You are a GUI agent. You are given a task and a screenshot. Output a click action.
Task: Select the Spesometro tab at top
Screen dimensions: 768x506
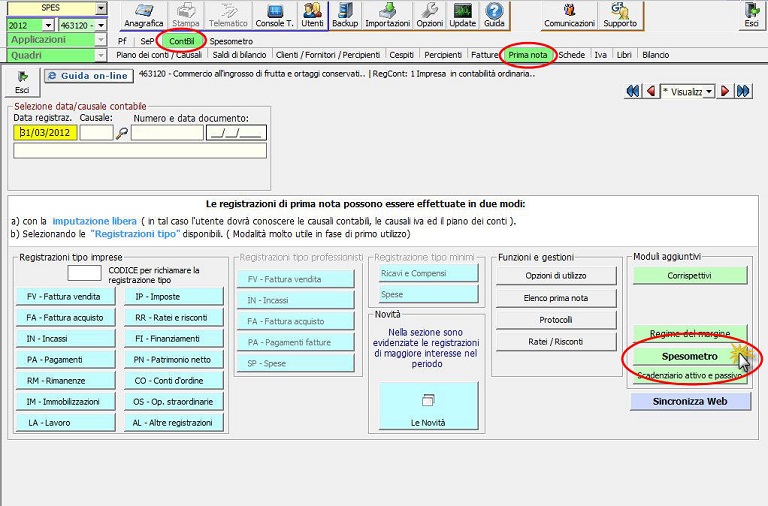click(x=231, y=41)
